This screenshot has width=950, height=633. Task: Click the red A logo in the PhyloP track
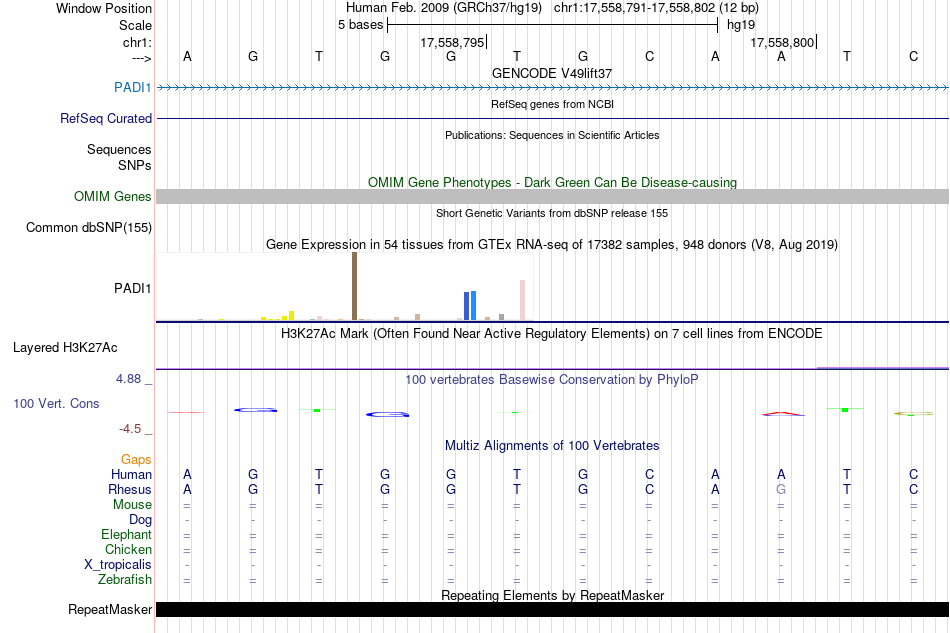(x=783, y=414)
